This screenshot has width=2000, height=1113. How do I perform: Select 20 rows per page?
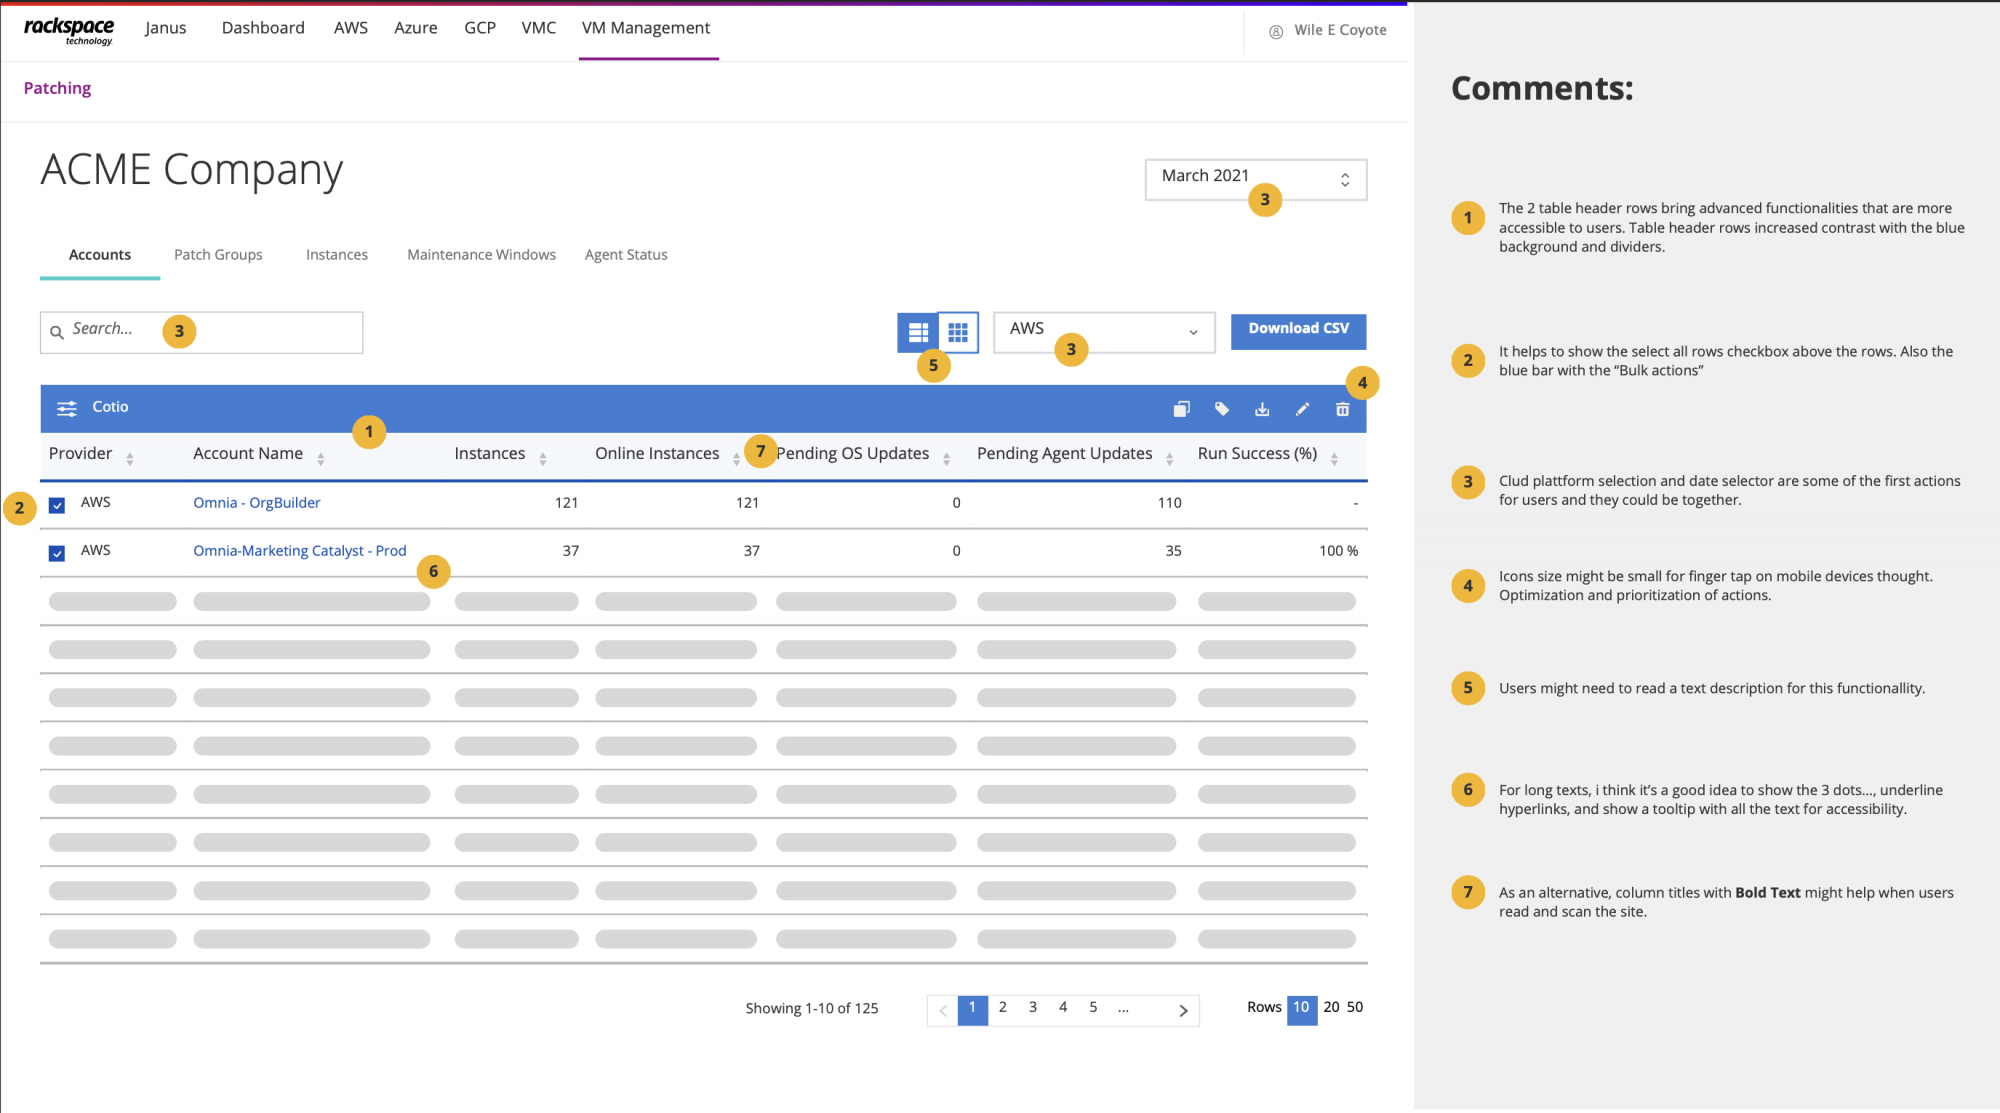1331,1008
